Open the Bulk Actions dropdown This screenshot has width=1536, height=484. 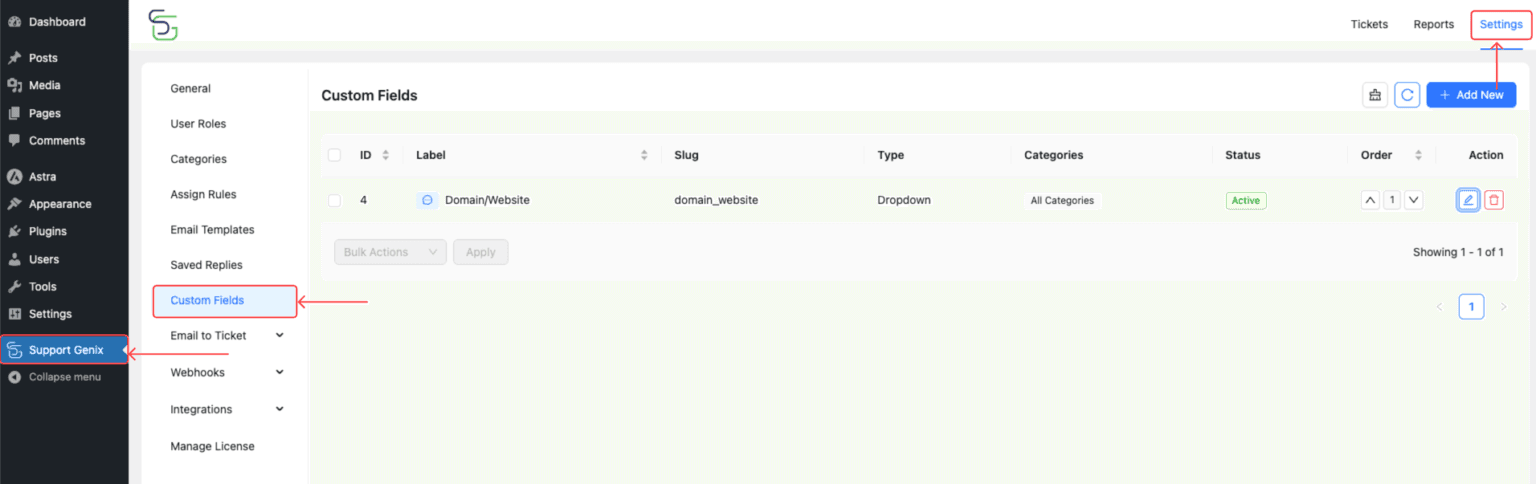(x=390, y=252)
